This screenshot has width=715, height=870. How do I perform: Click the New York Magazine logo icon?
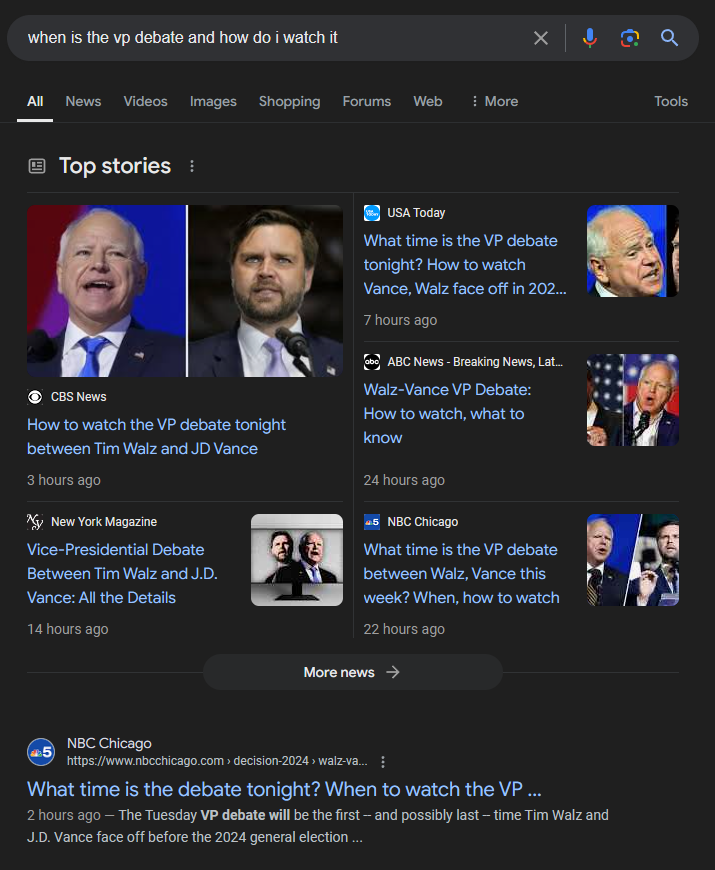coord(35,522)
